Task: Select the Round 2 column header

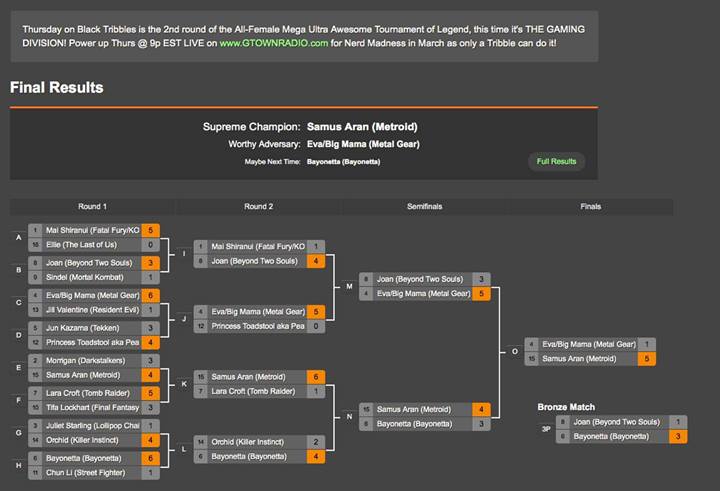Action: pyautogui.click(x=259, y=207)
